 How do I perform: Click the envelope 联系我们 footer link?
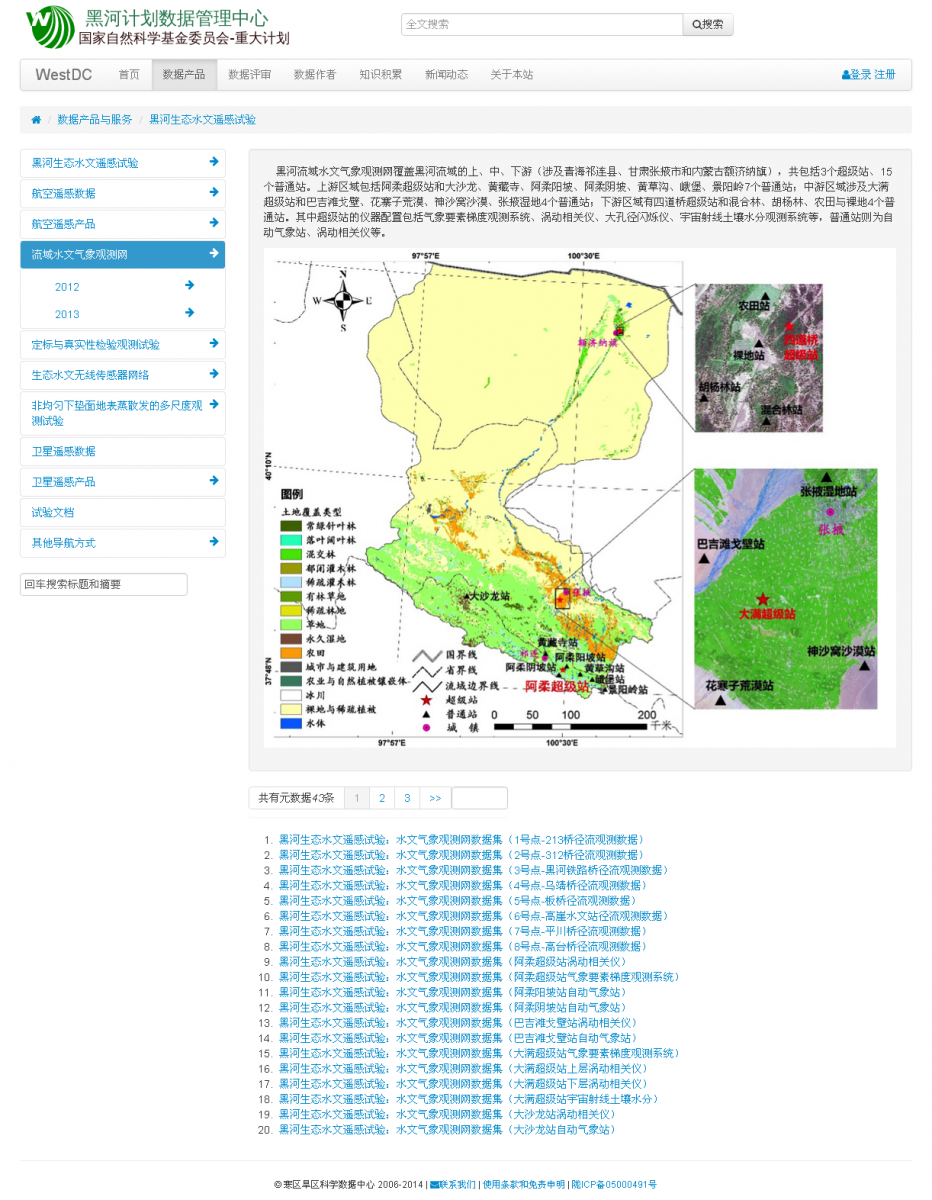tap(453, 1184)
